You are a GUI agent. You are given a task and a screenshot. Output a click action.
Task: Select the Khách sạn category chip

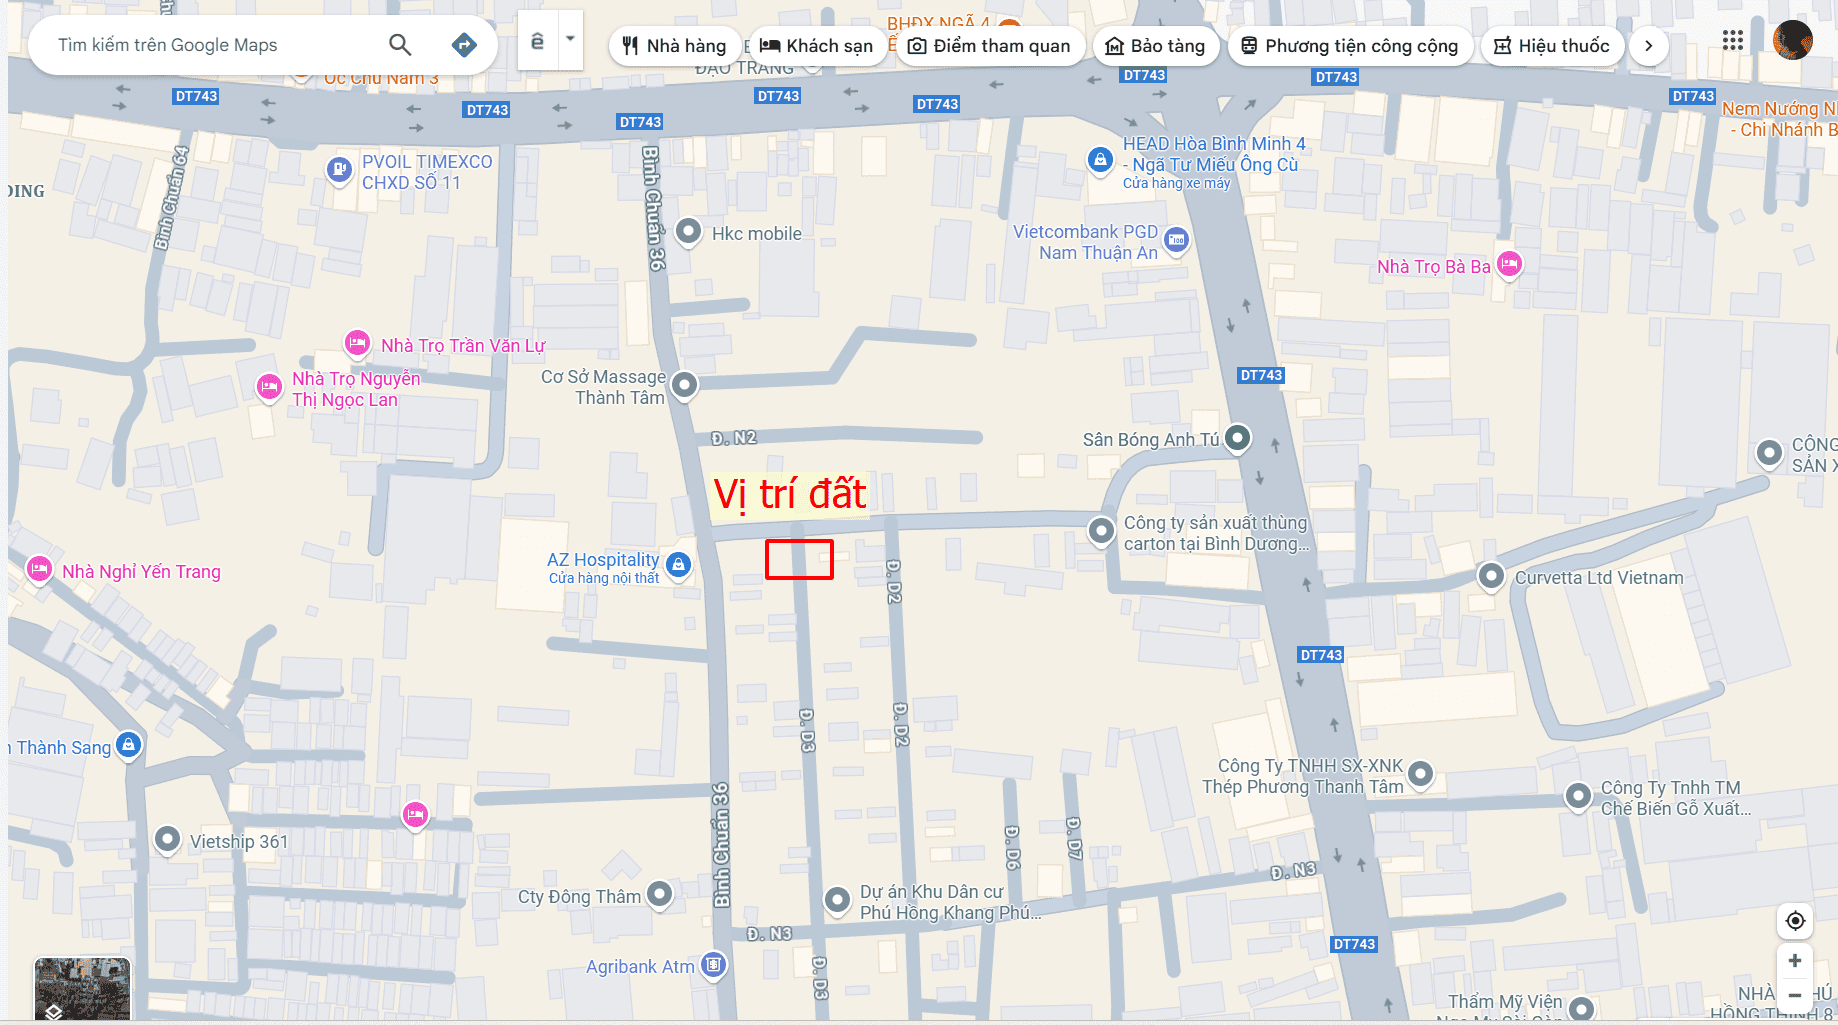pos(816,46)
